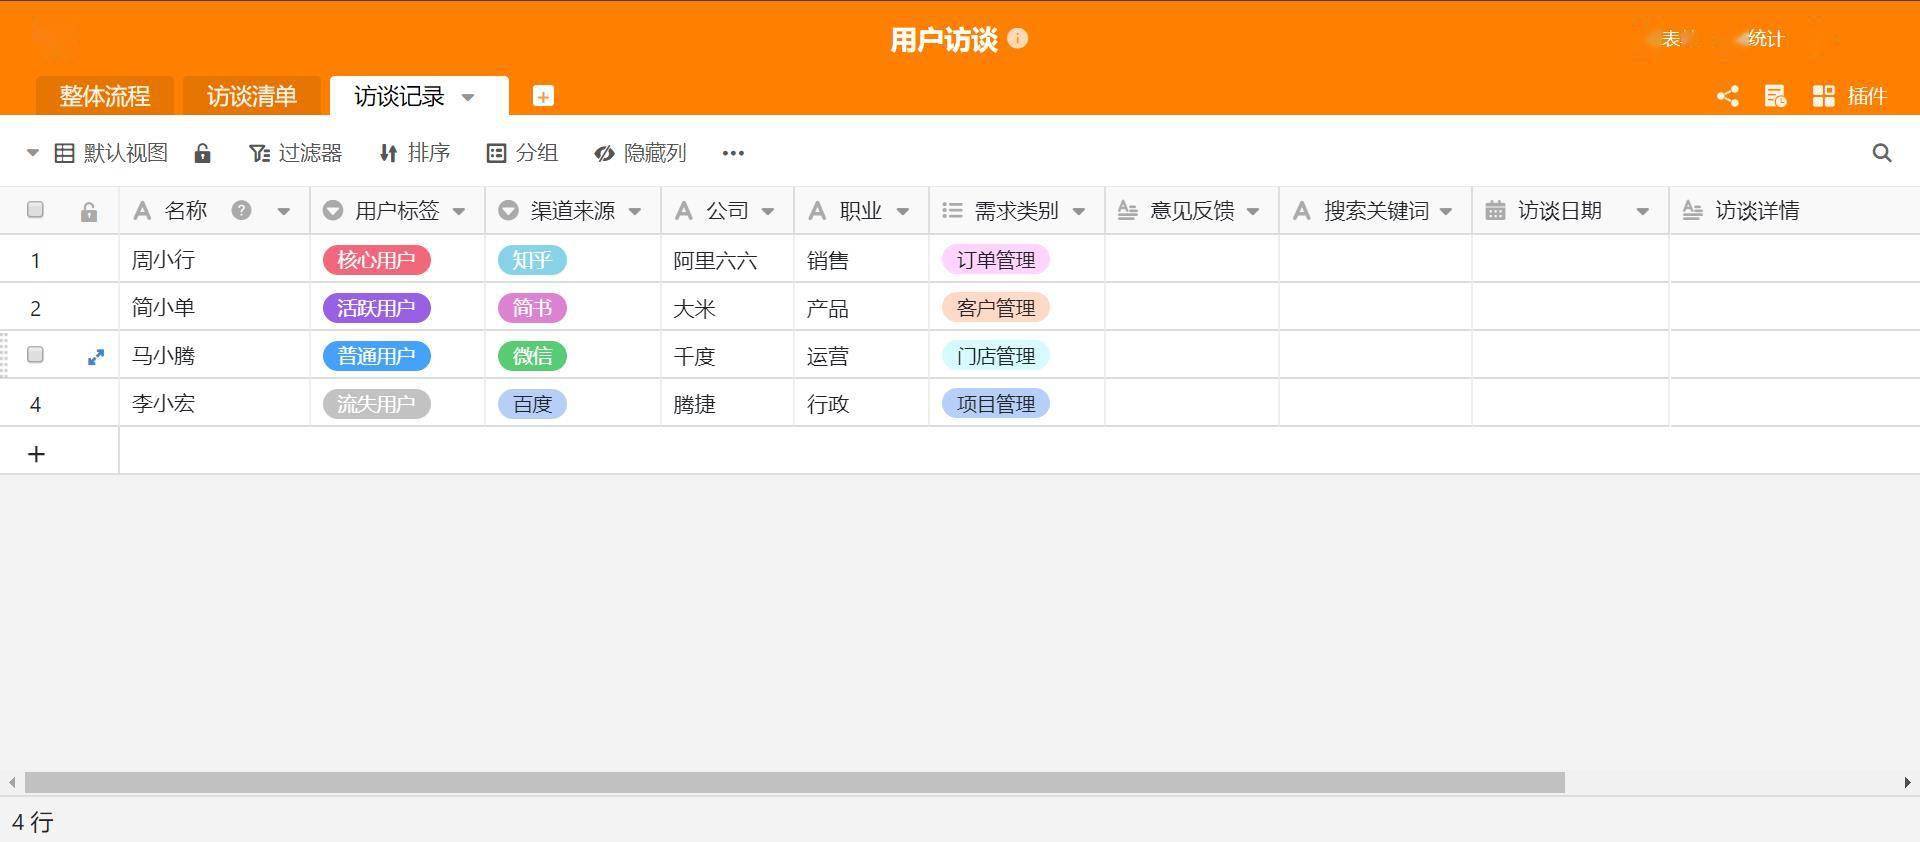The image size is (1920, 842).
Task: Click the 统计 item in header
Action: click(x=1765, y=39)
